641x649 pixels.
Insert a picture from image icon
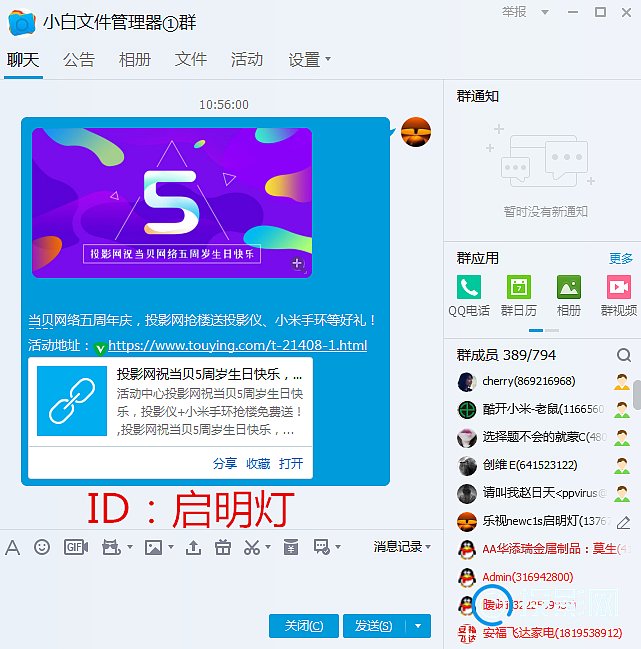[153, 547]
